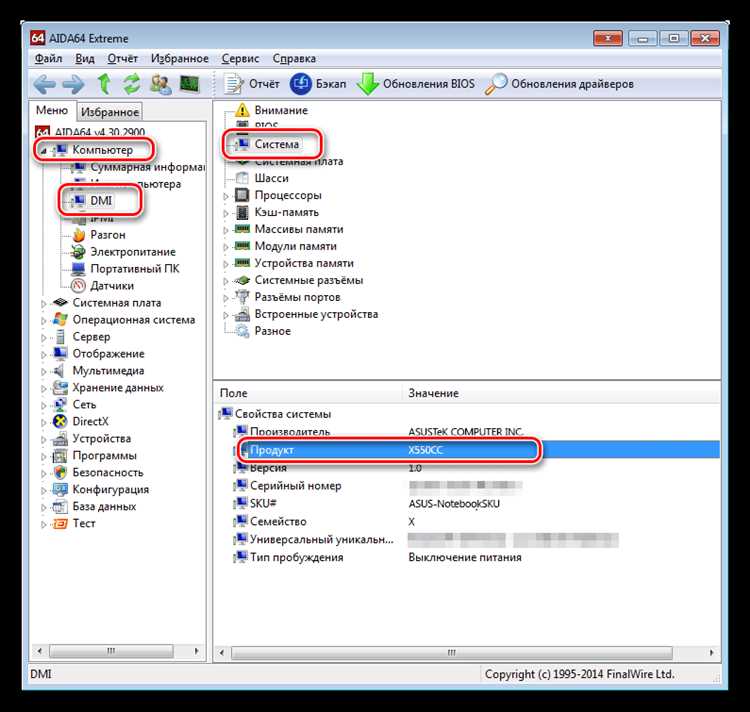
Task: Select Датчики sensor icon in tree
Action: [79, 286]
